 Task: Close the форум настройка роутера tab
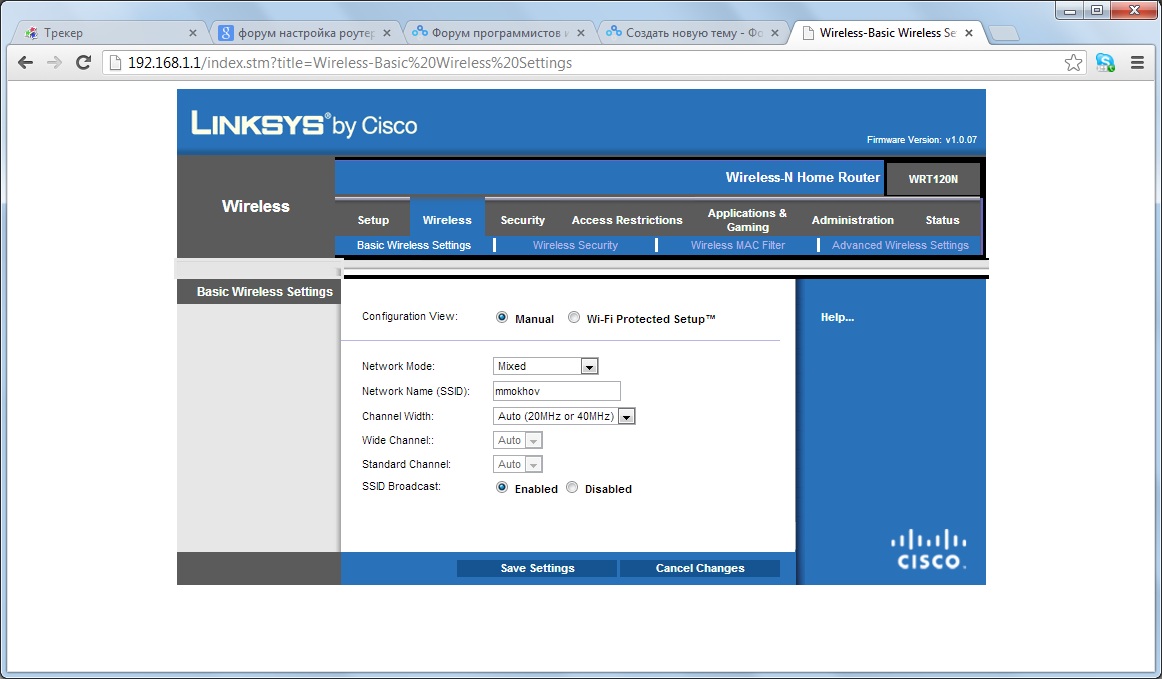(387, 33)
